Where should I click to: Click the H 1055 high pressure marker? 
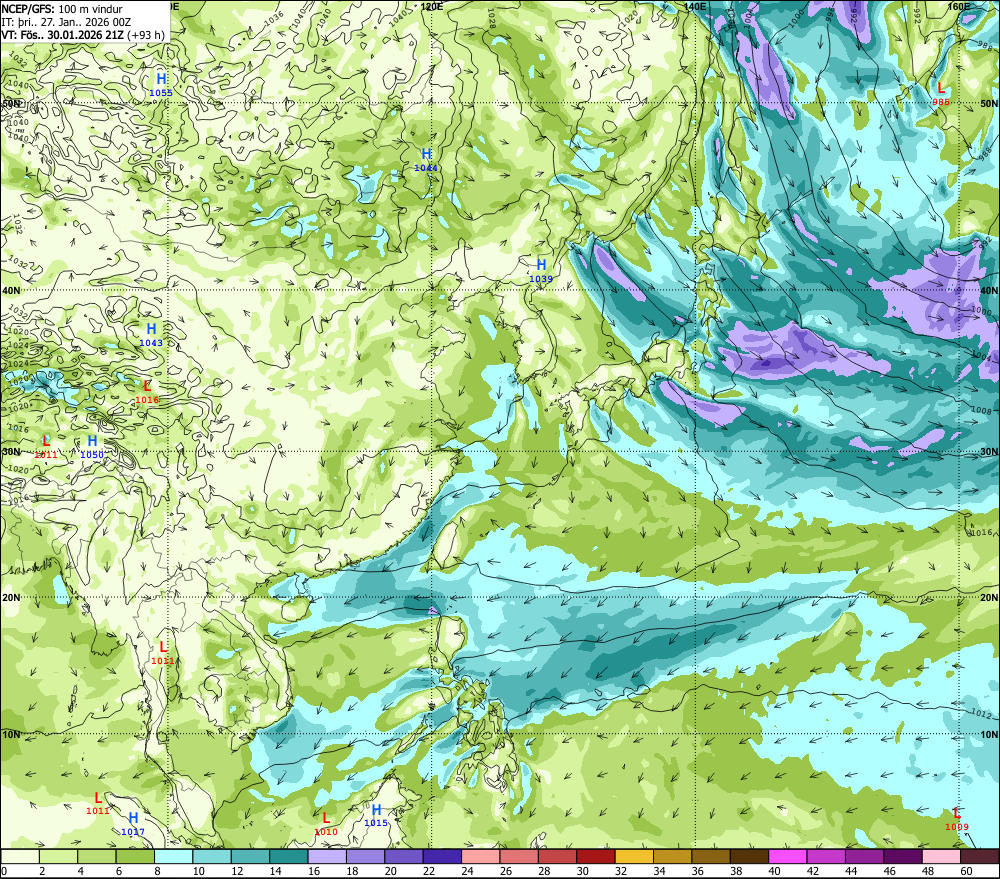pos(161,85)
